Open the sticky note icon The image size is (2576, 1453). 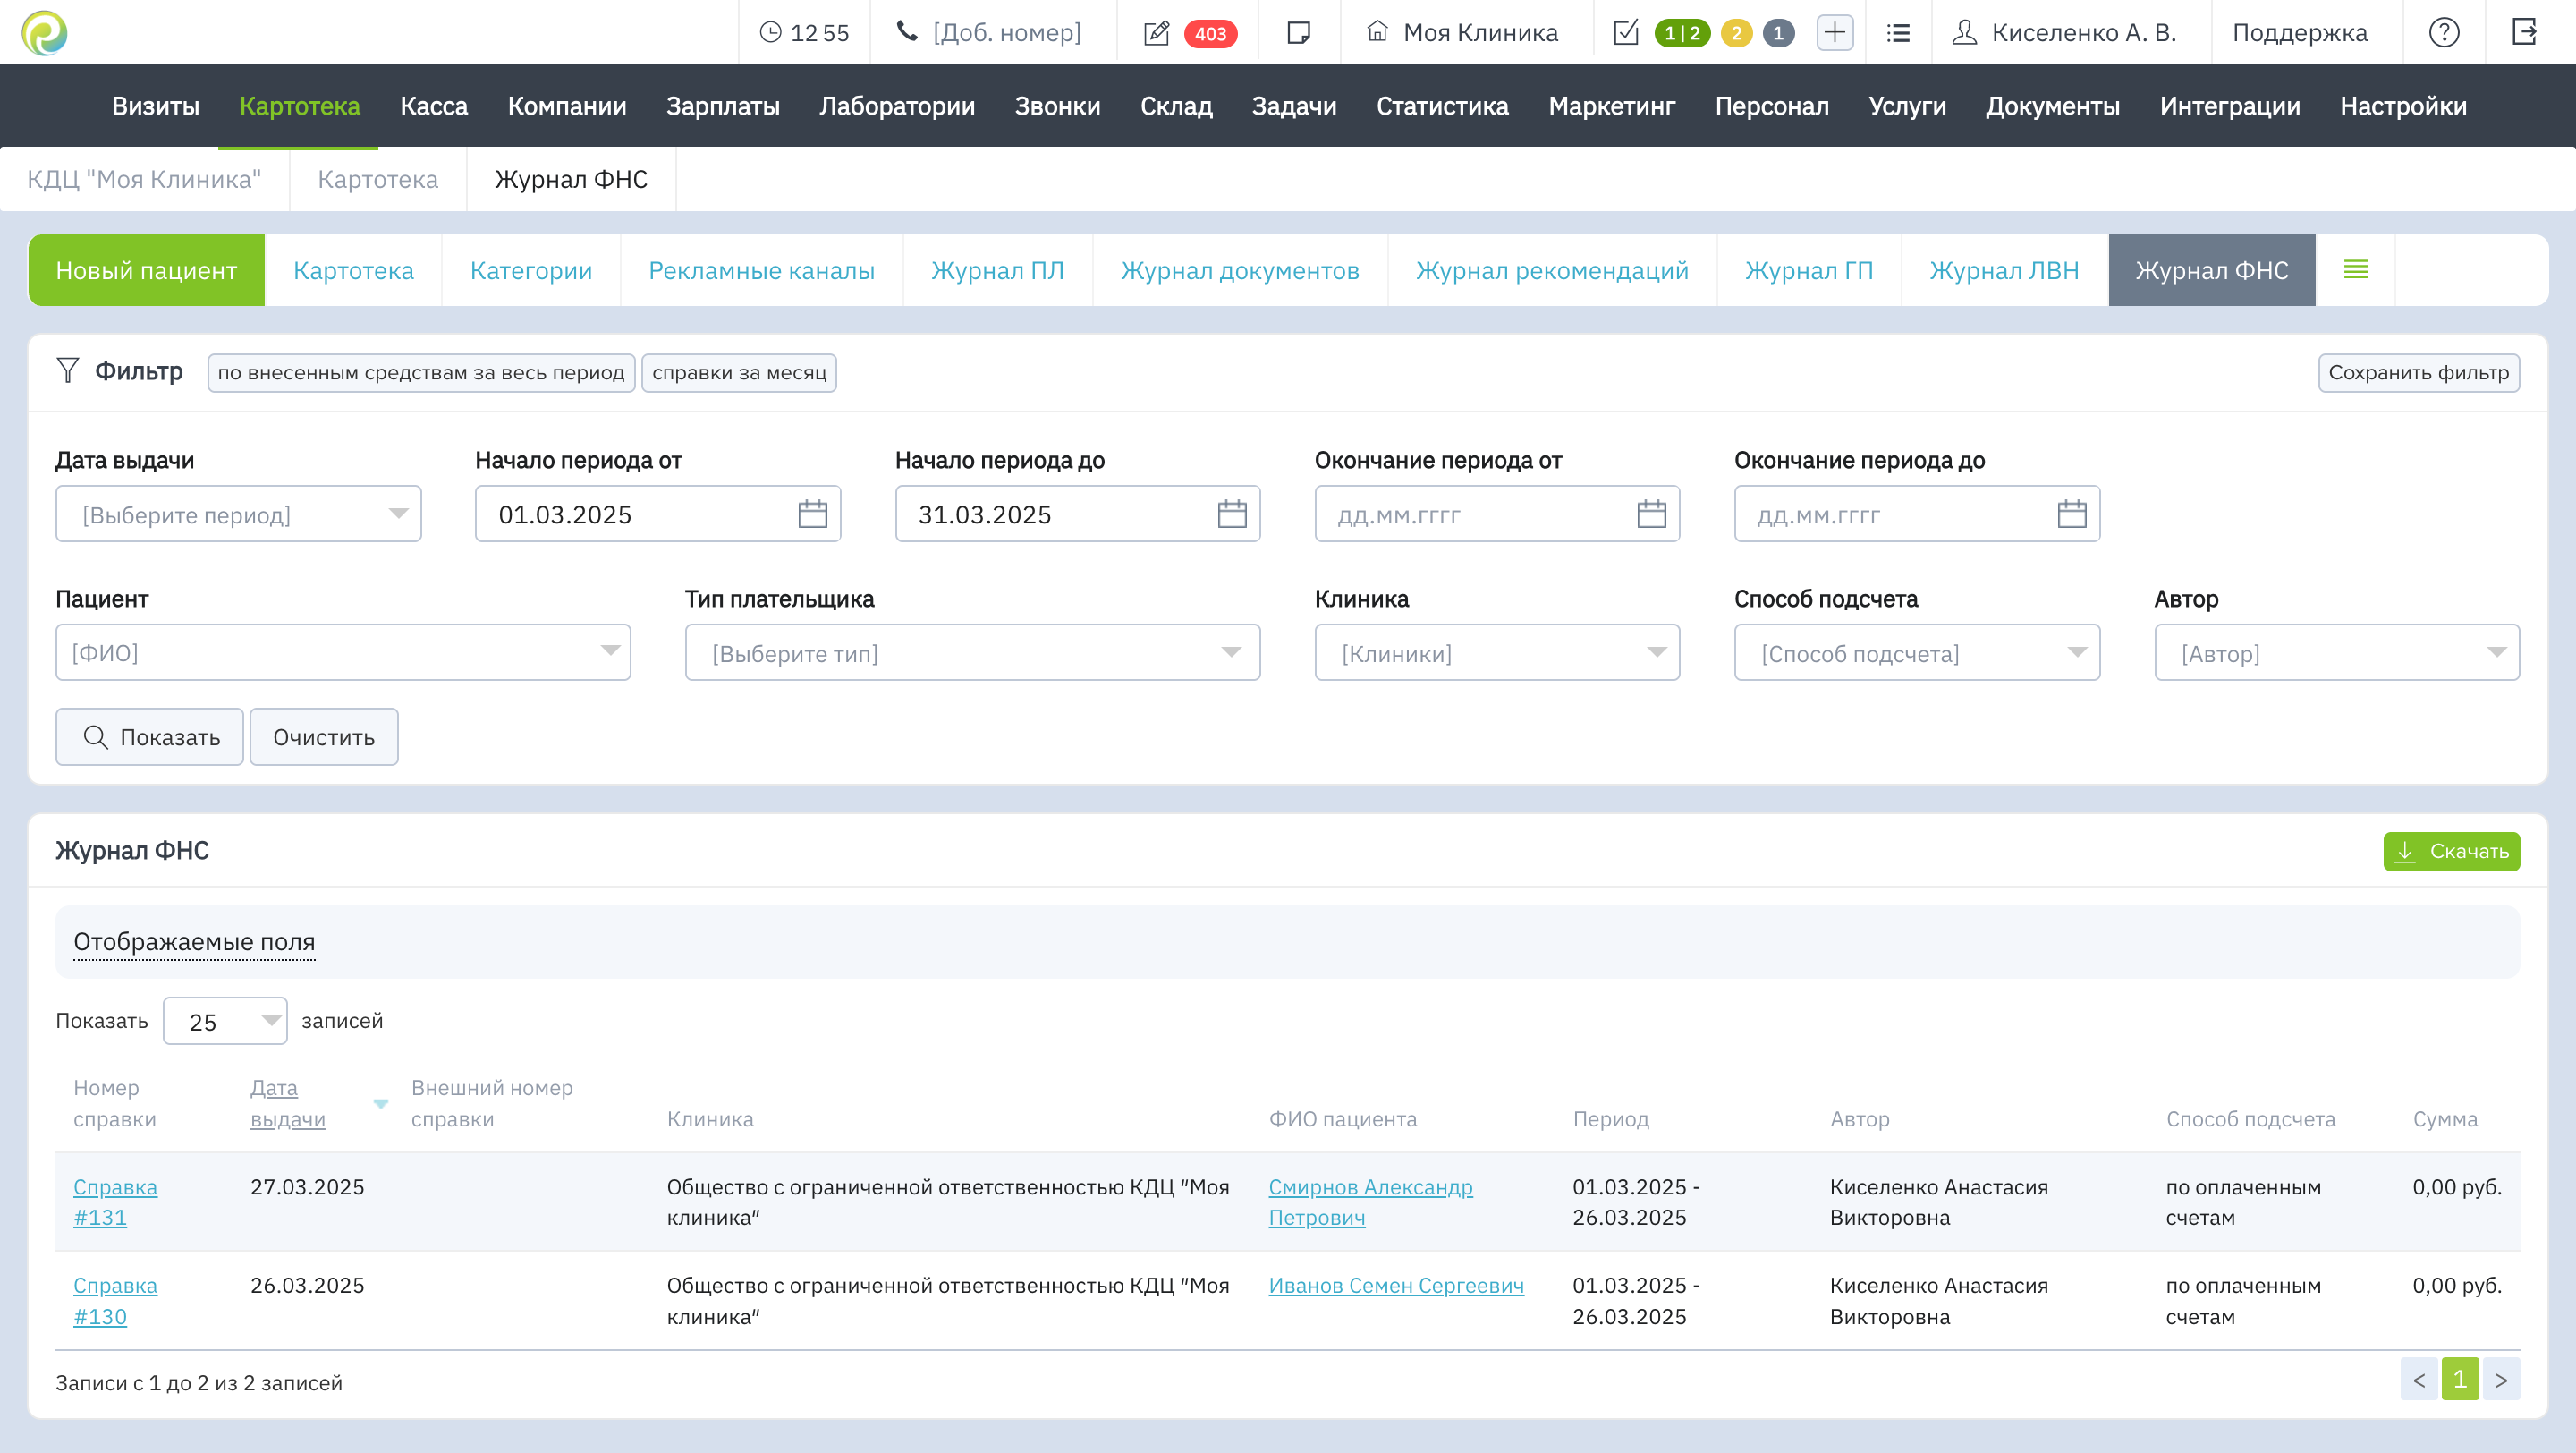coord(1298,33)
